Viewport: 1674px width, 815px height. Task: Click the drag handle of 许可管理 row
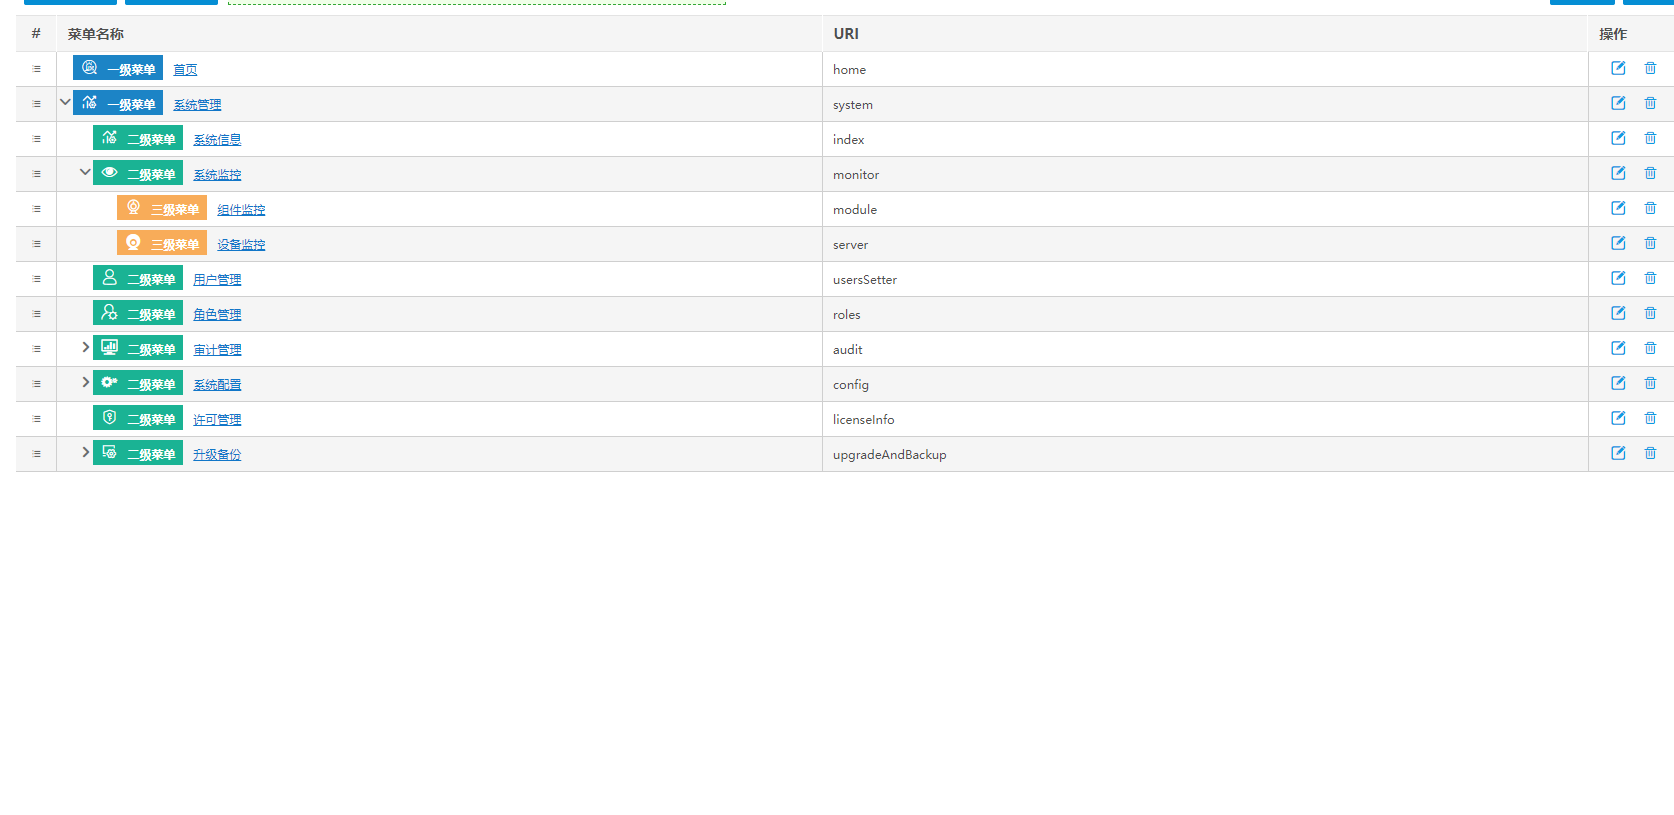pyautogui.click(x=37, y=419)
